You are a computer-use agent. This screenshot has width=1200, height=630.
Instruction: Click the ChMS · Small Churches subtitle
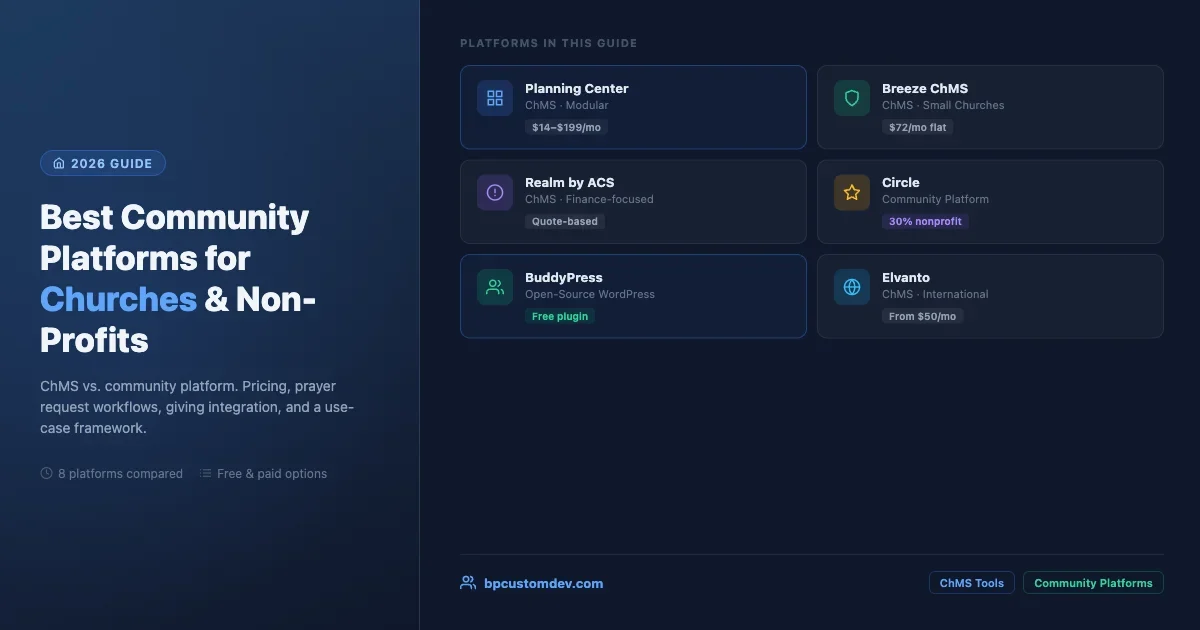click(x=943, y=105)
